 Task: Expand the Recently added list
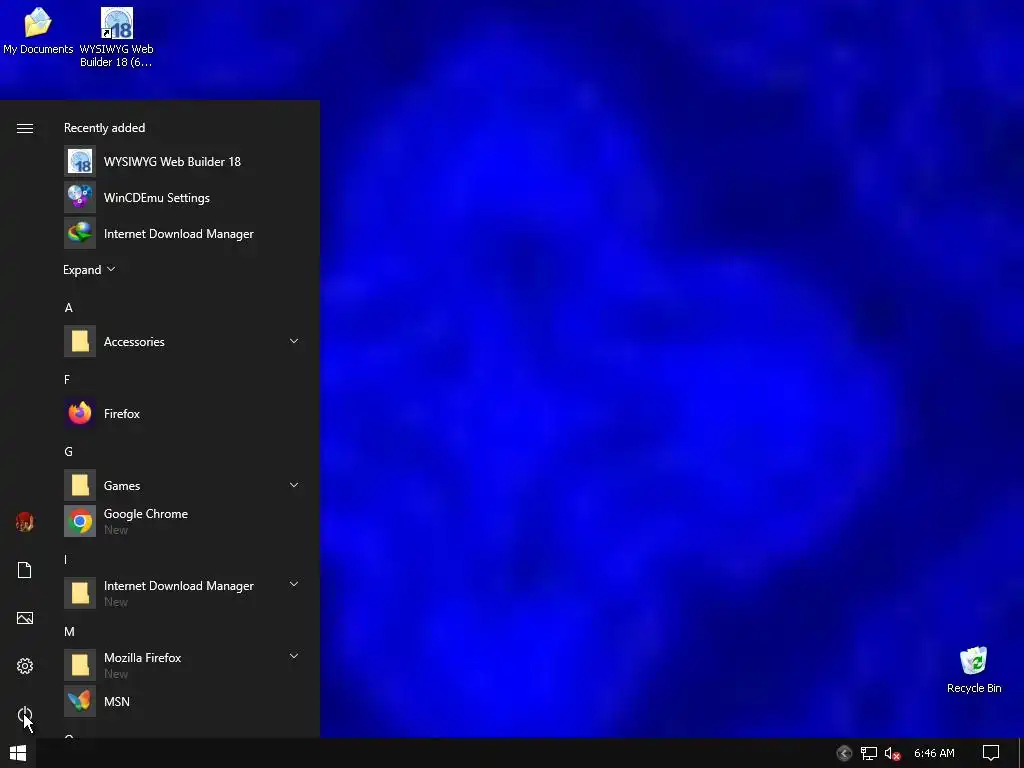[89, 270]
